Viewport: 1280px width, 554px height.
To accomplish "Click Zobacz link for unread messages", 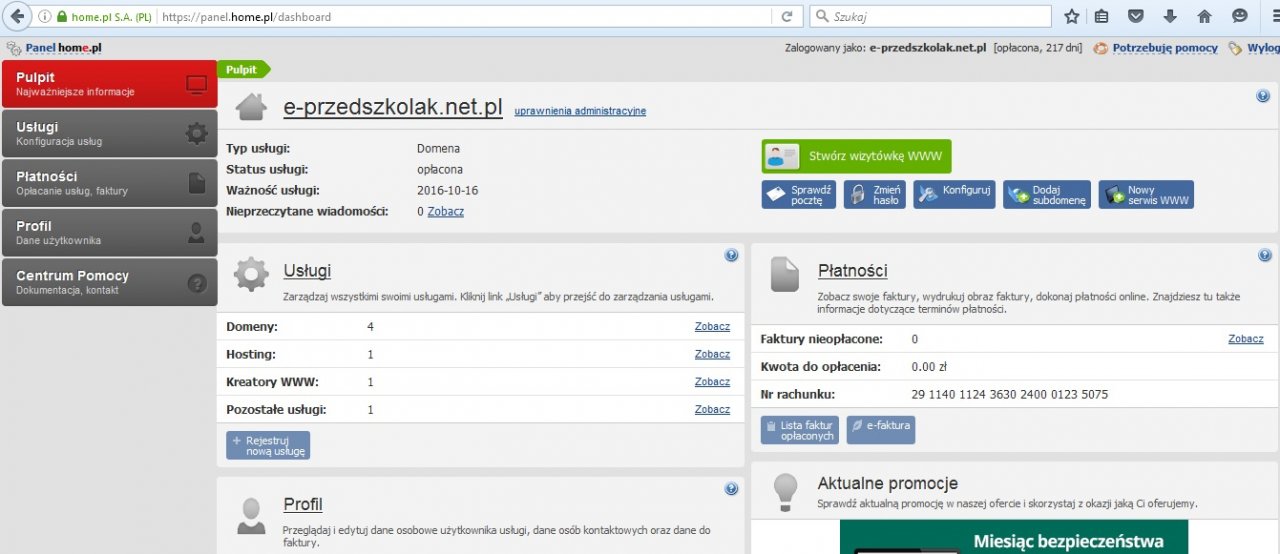I will [445, 212].
